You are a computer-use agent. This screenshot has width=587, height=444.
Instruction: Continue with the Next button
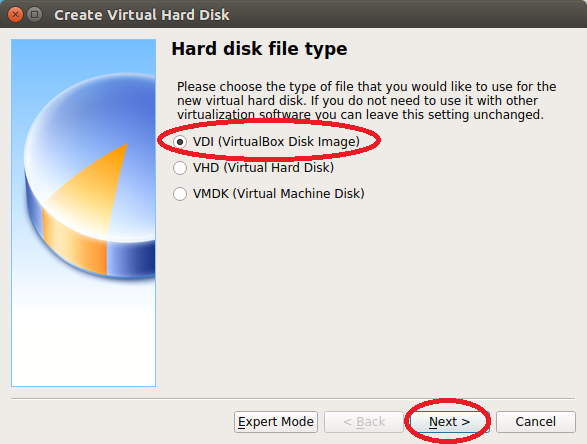449,422
